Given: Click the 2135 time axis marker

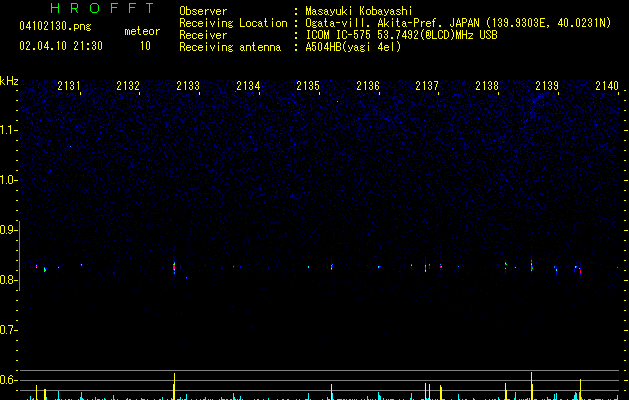Looking at the screenshot, I should click(x=308, y=86).
